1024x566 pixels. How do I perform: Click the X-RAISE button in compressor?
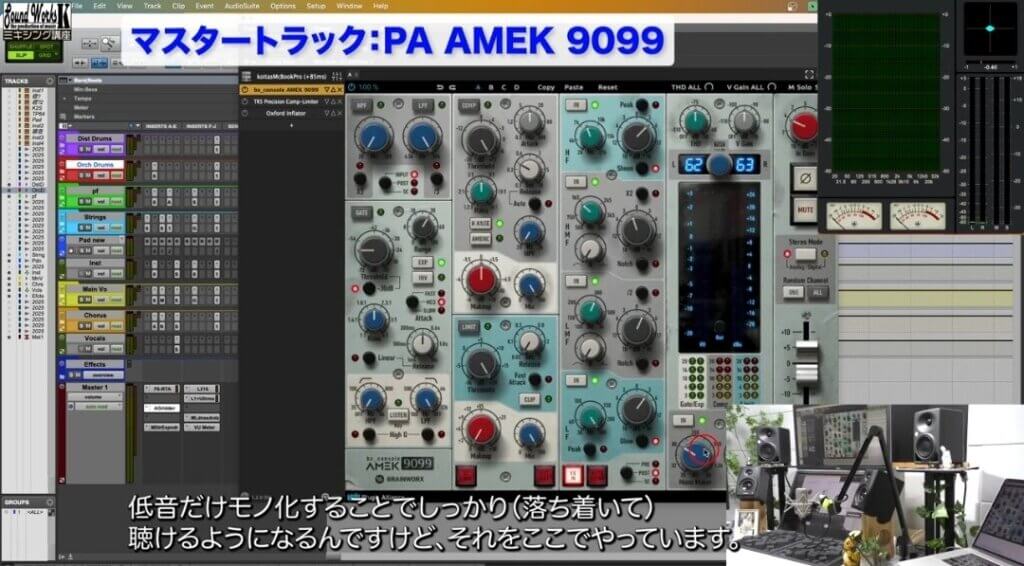coord(481,223)
